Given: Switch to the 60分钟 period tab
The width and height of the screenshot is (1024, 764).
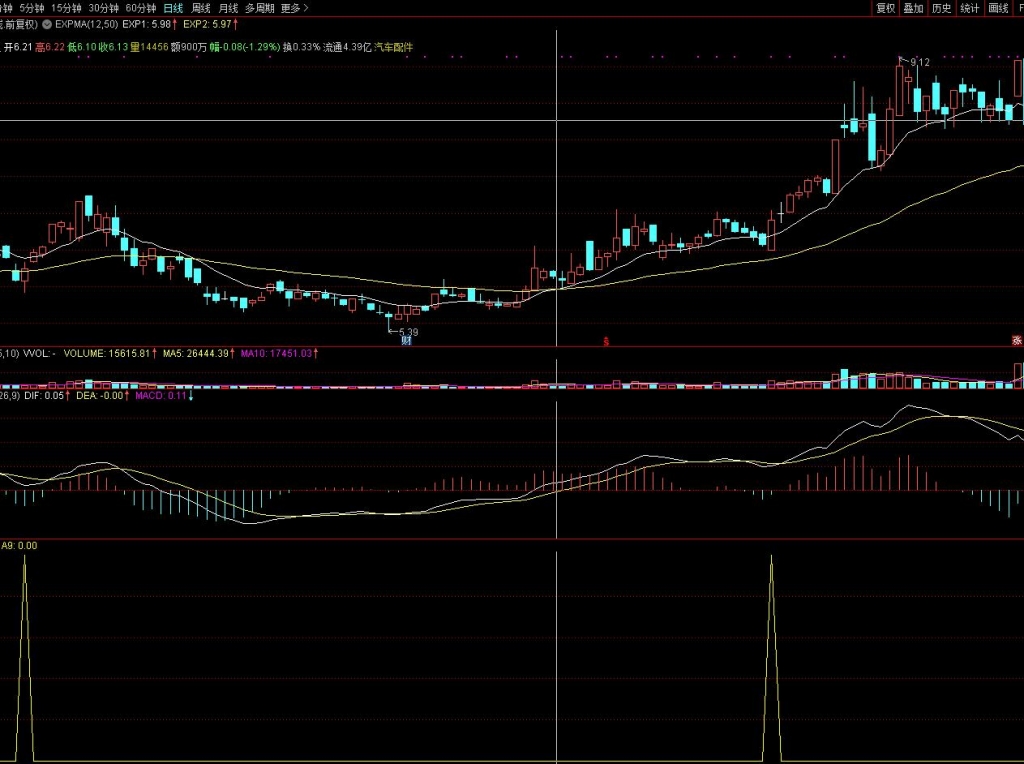Looking at the screenshot, I should tap(140, 8).
